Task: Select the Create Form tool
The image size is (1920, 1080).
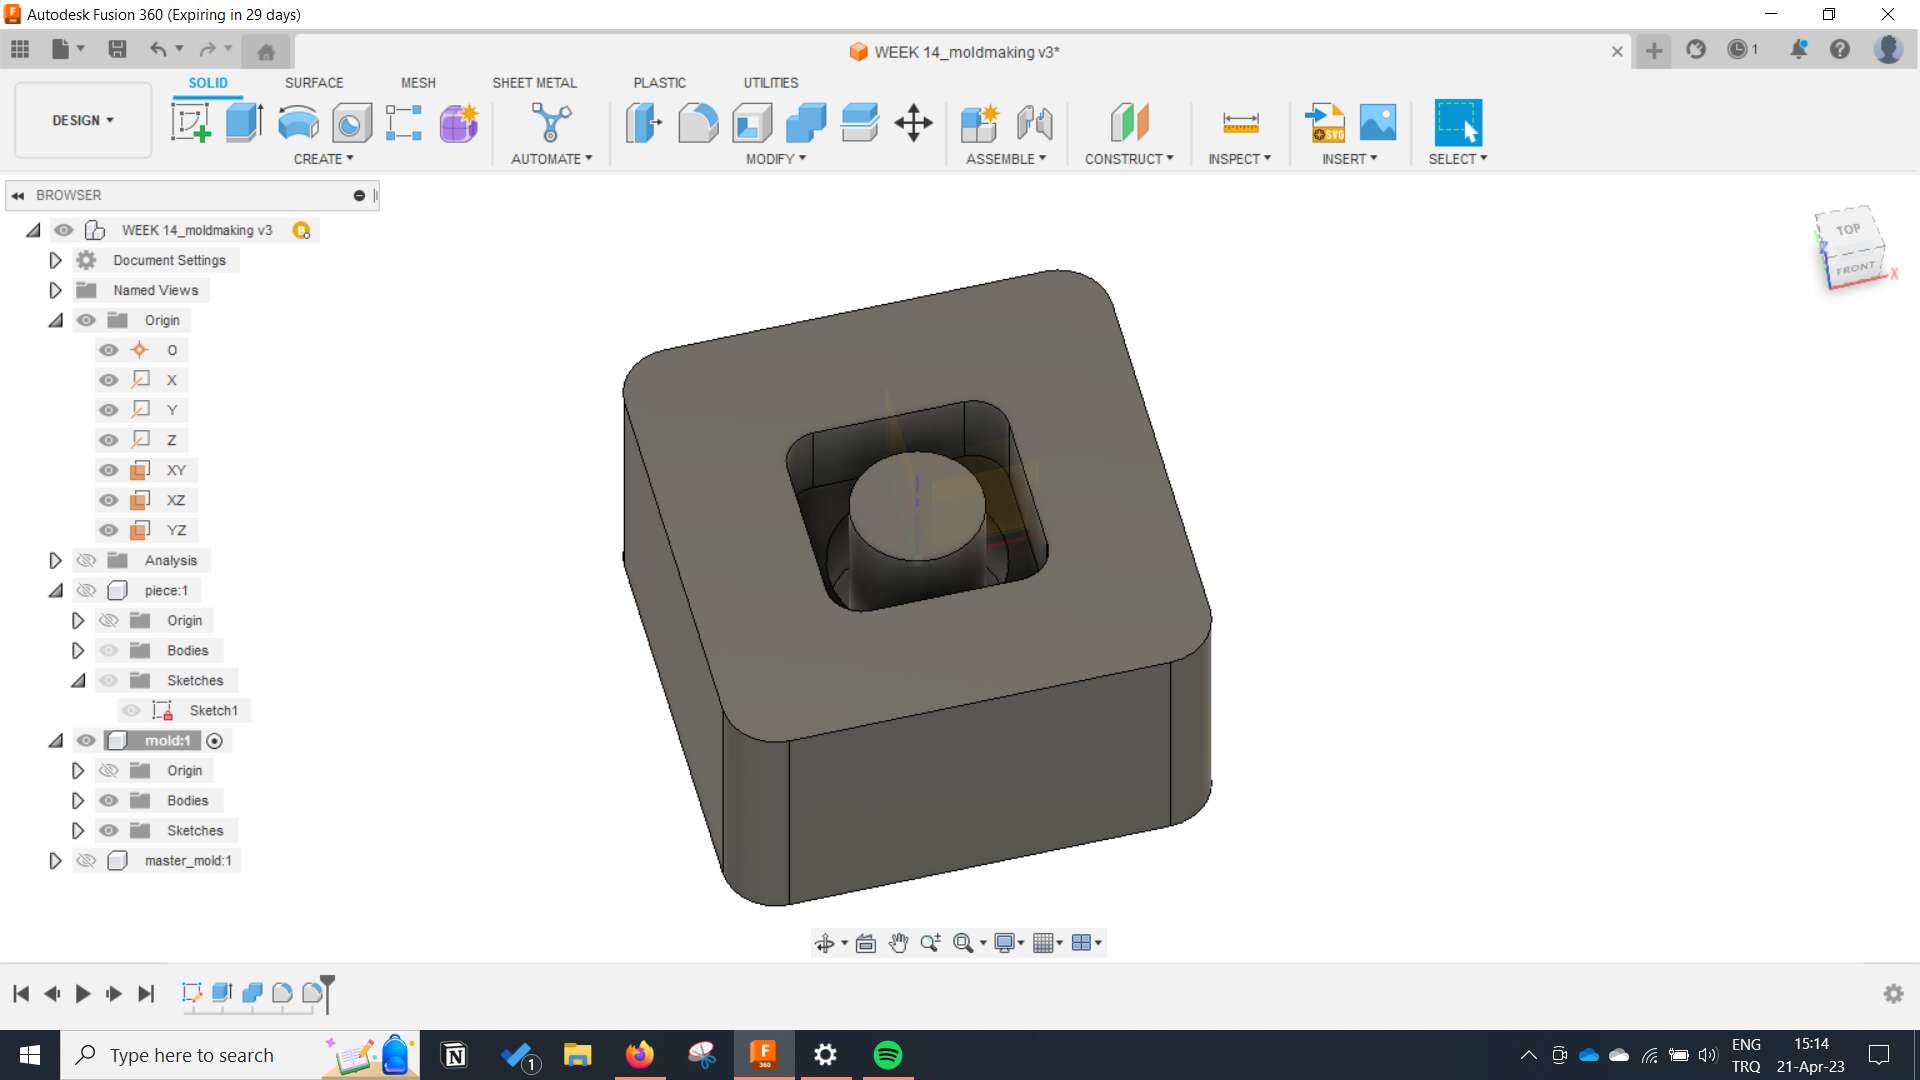Action: click(x=459, y=123)
